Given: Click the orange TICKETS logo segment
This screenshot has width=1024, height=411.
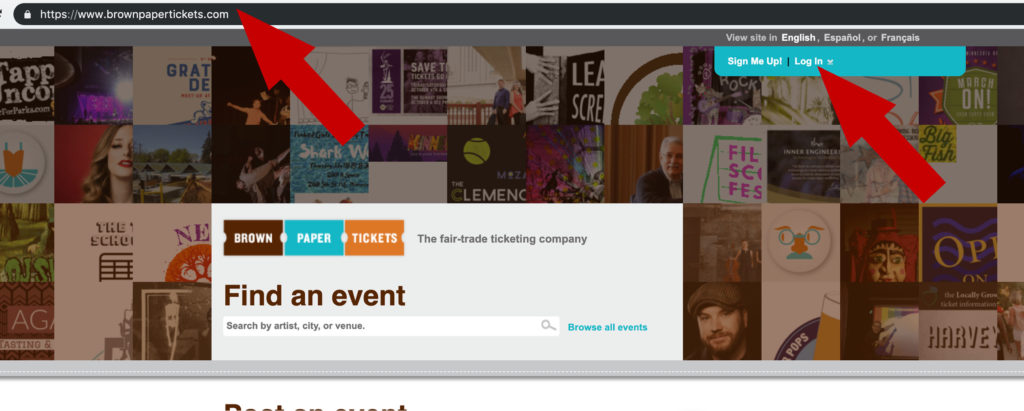Looking at the screenshot, I should [x=374, y=238].
